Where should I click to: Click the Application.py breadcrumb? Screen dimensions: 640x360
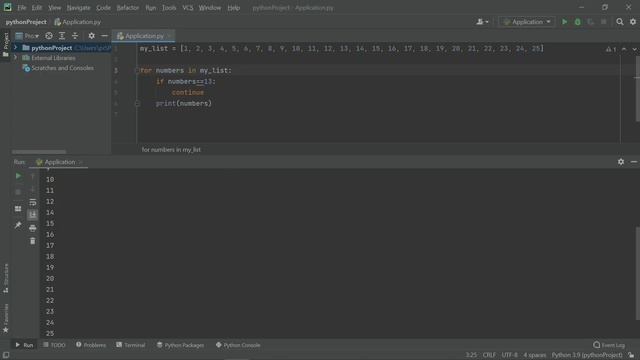point(78,22)
